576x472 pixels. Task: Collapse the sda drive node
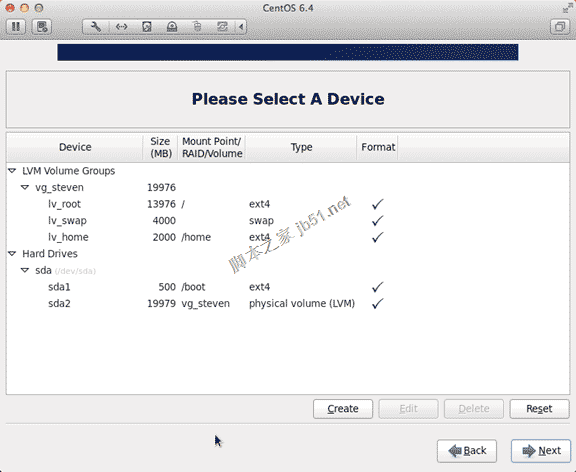pyautogui.click(x=25, y=270)
